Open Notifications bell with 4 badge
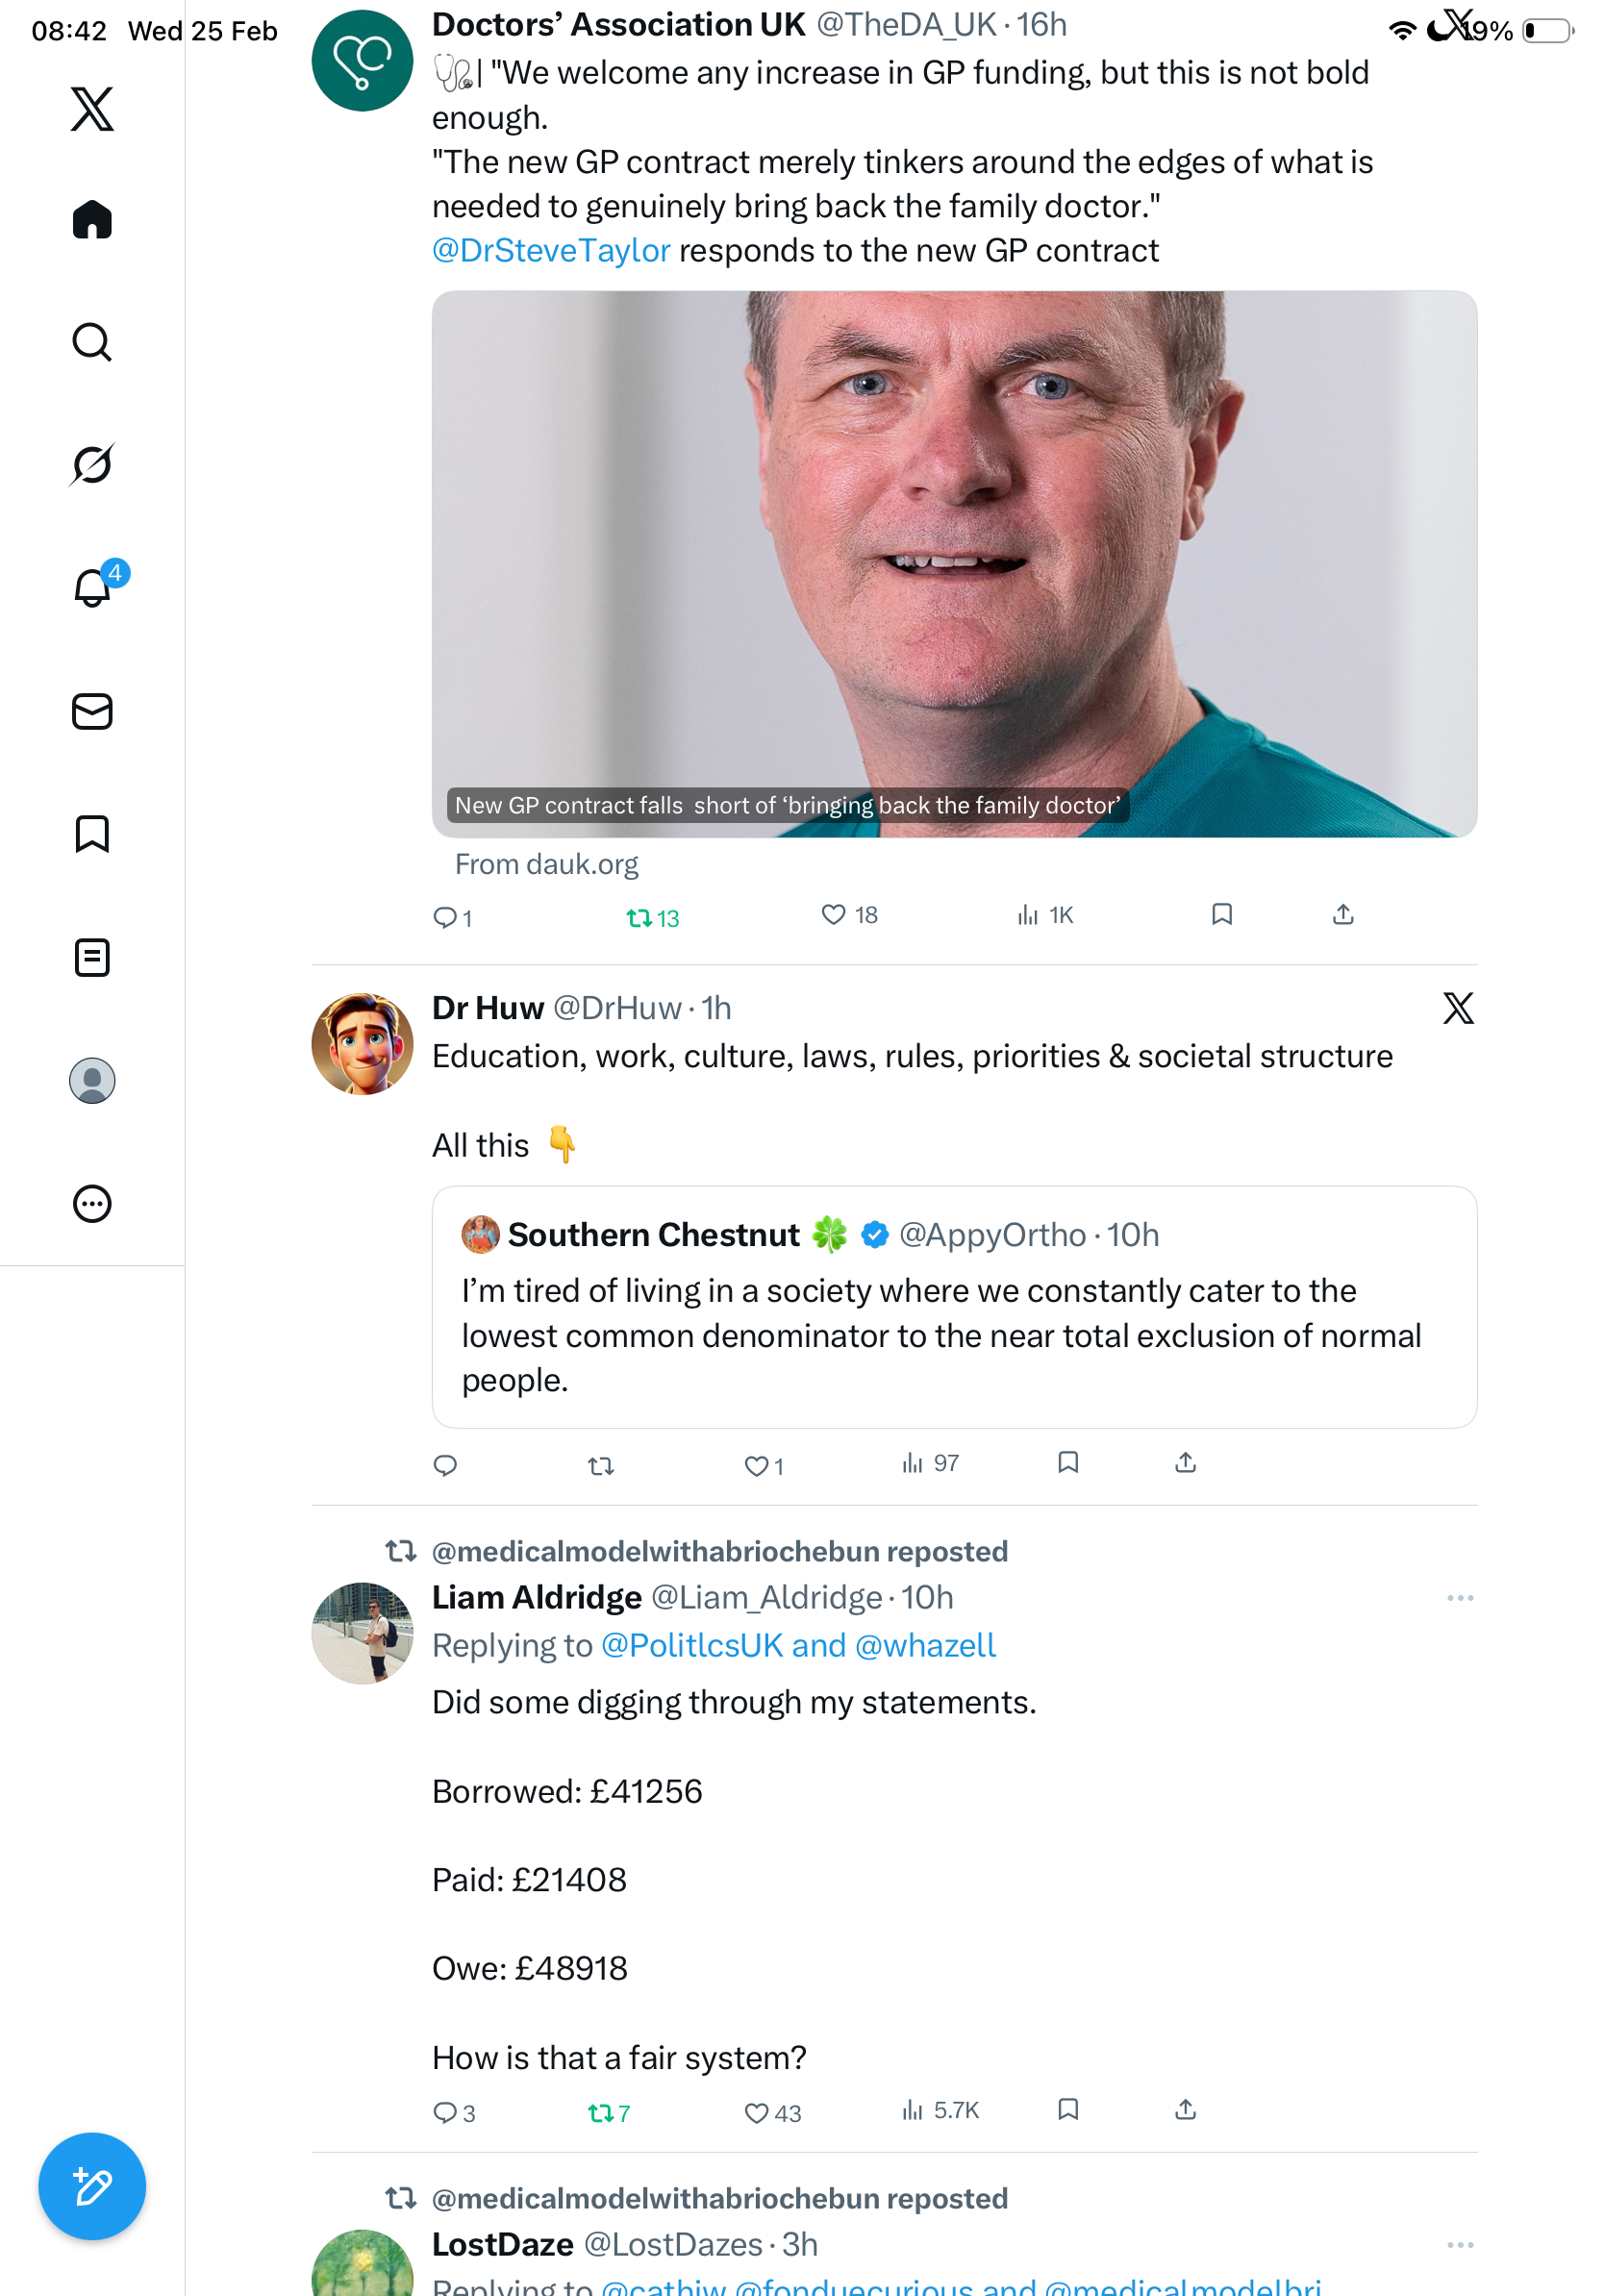This screenshot has width=1604, height=2296. pyautogui.click(x=92, y=588)
